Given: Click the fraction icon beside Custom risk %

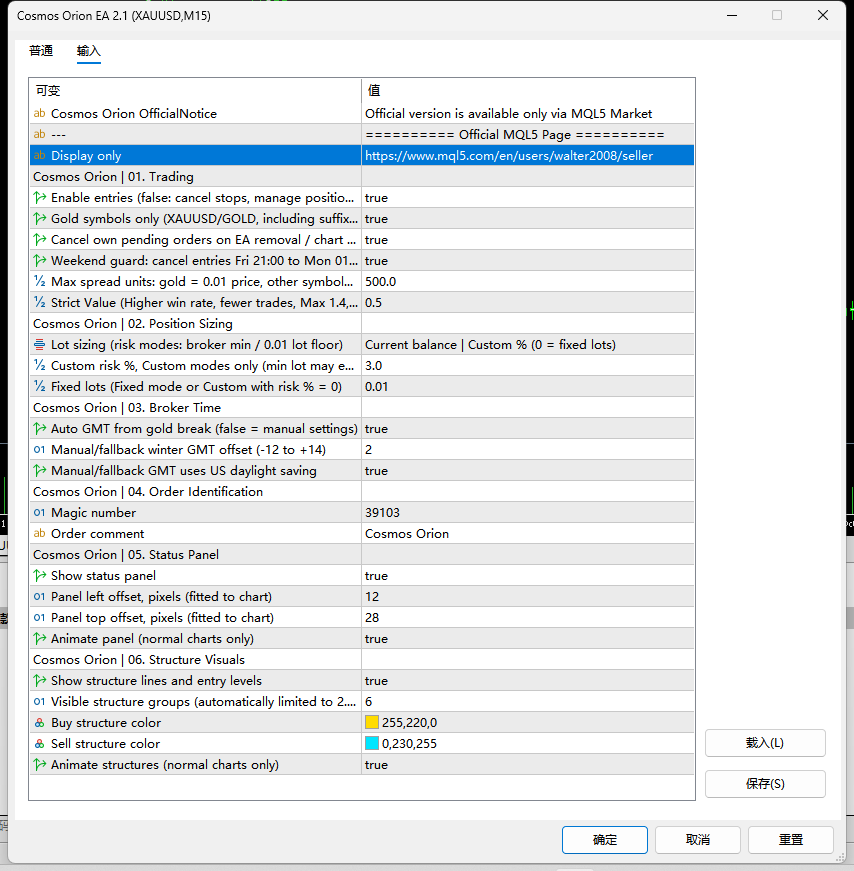Looking at the screenshot, I should (39, 366).
